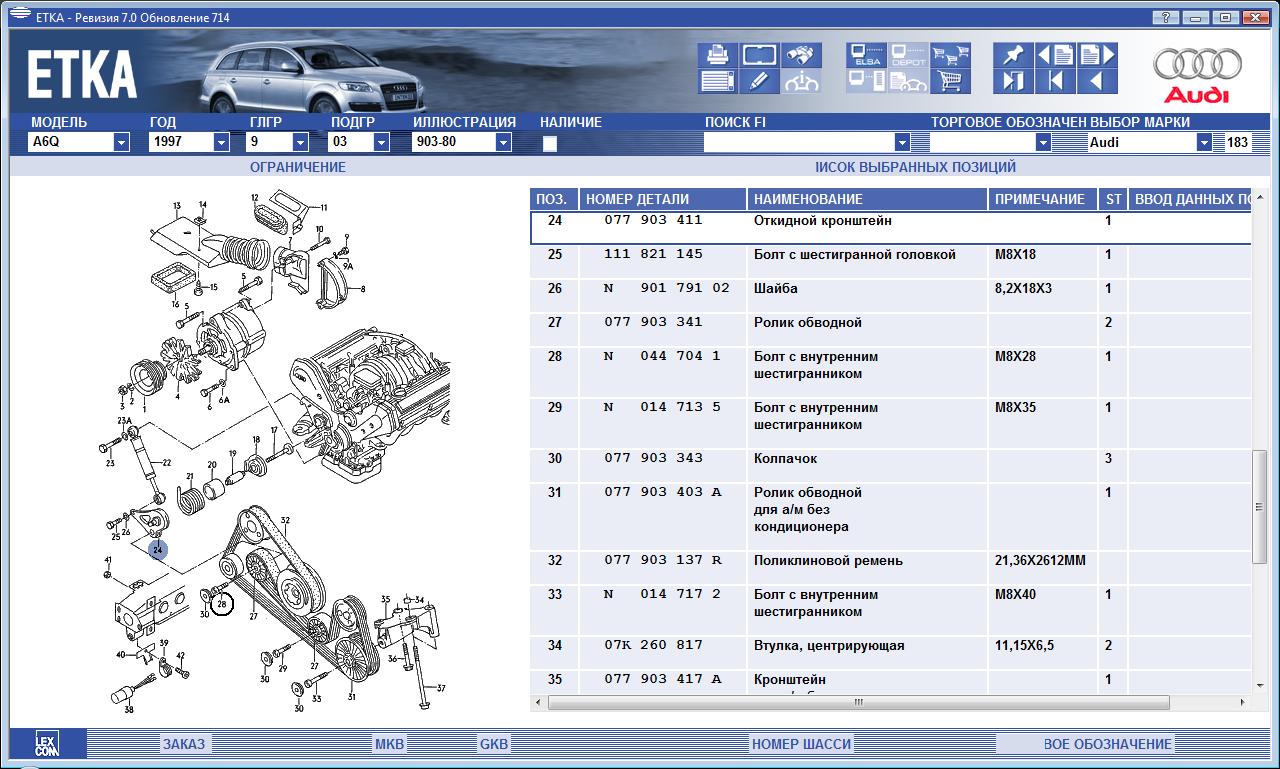
Task: Click the LEX COM logo icon
Action: pos(48,744)
